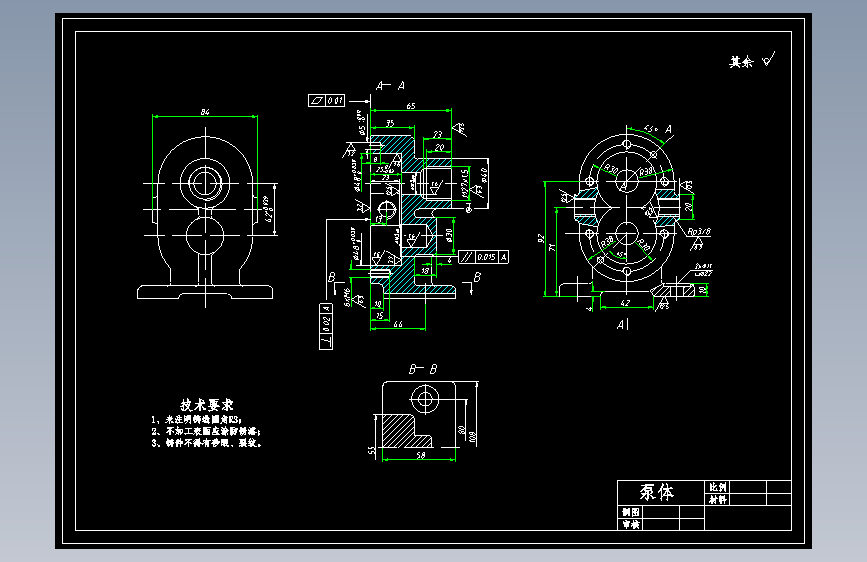Click the '71' height dimension on right view
The image size is (867, 562).
[552, 247]
